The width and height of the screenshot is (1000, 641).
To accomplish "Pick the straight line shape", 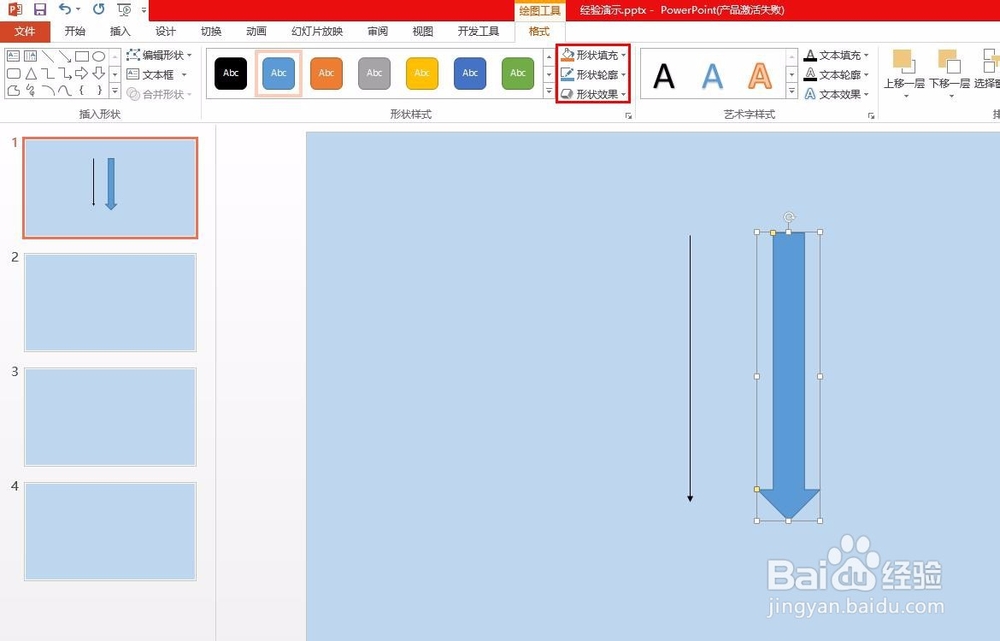I will coord(48,56).
